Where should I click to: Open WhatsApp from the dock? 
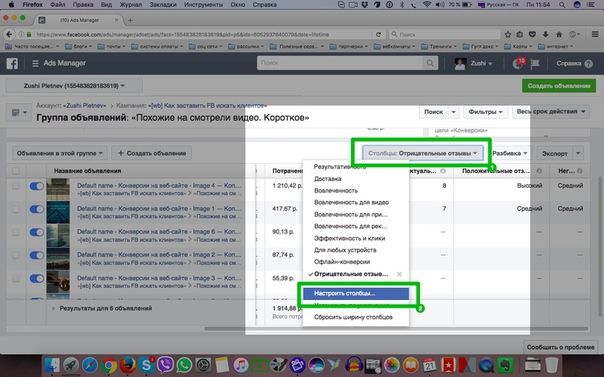184,365
